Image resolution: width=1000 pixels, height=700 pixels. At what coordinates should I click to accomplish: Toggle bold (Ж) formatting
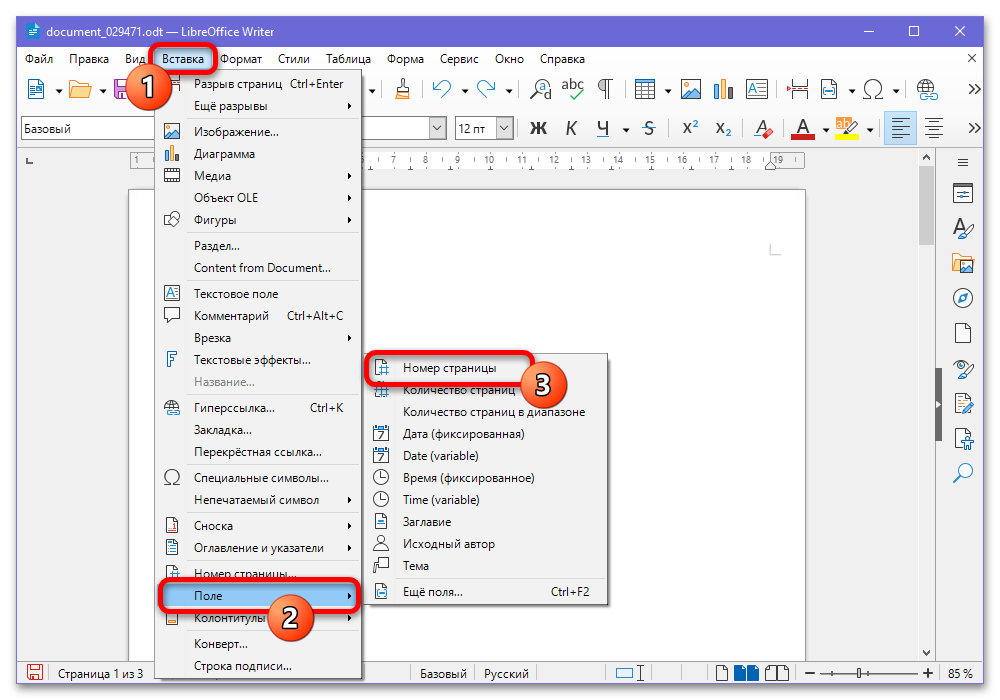[538, 129]
